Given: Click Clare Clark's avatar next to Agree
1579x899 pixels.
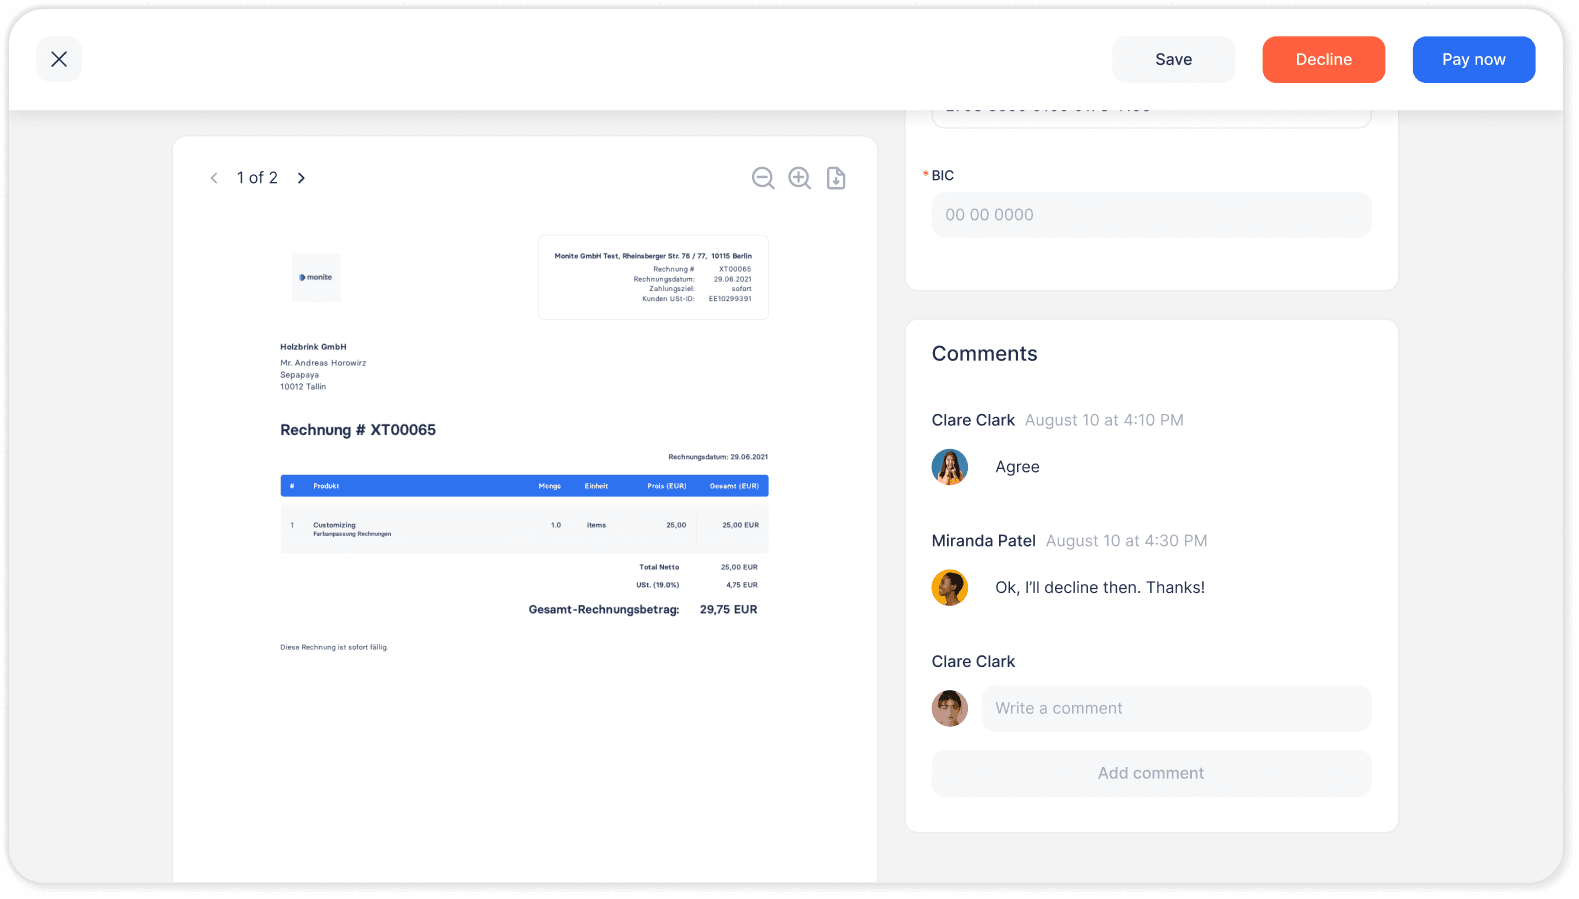Looking at the screenshot, I should (x=950, y=467).
